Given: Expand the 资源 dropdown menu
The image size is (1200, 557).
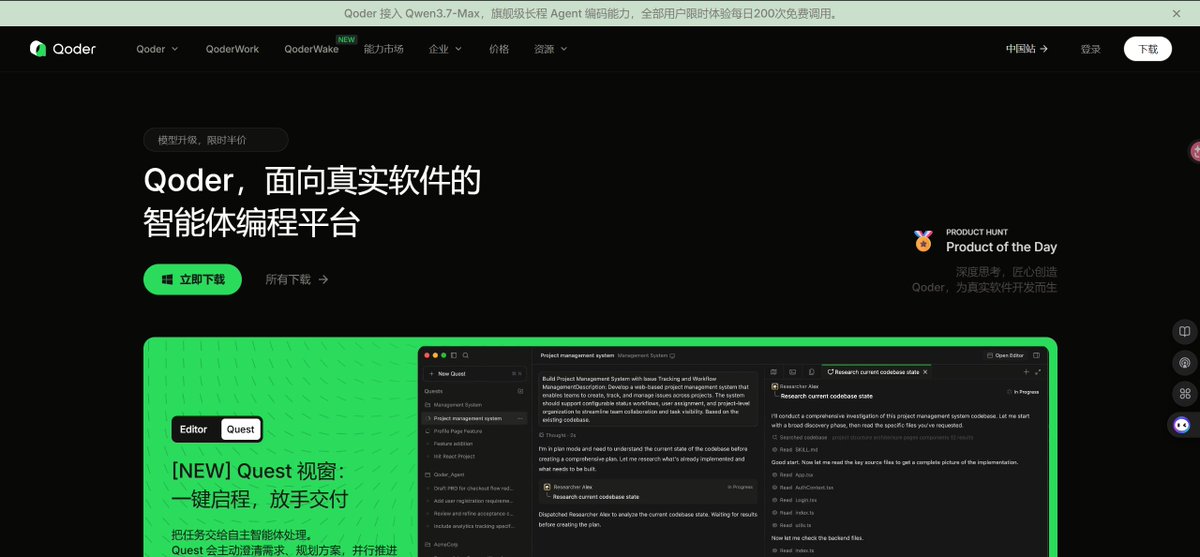Looking at the screenshot, I should (550, 49).
